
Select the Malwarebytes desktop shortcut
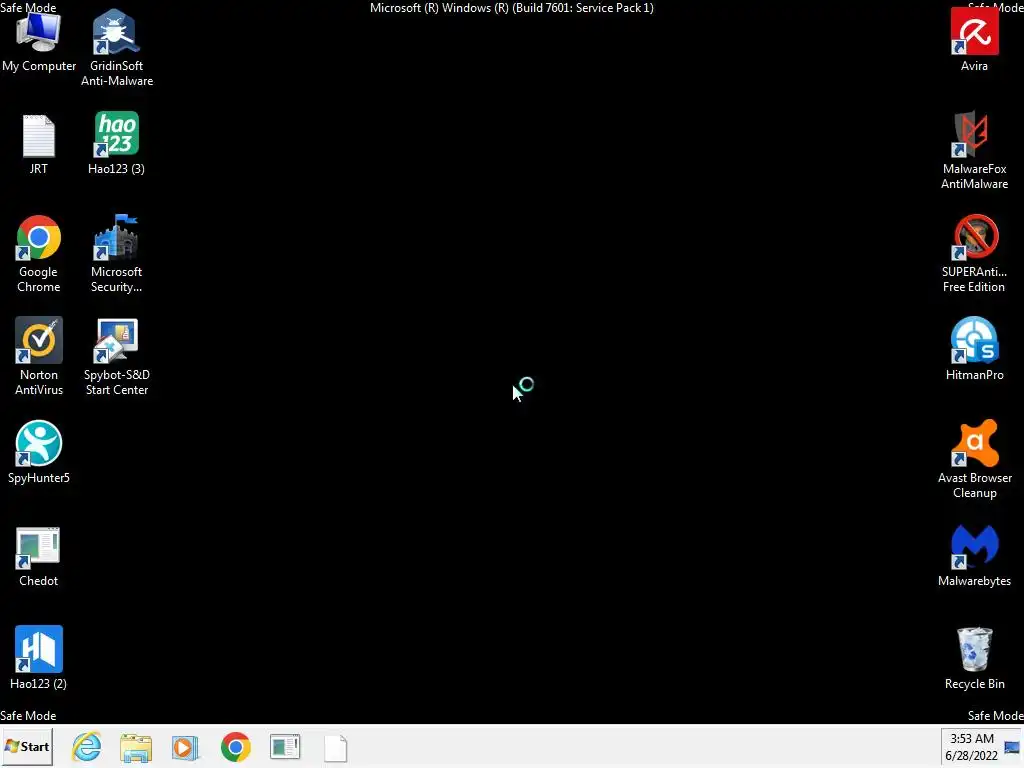[x=974, y=556]
